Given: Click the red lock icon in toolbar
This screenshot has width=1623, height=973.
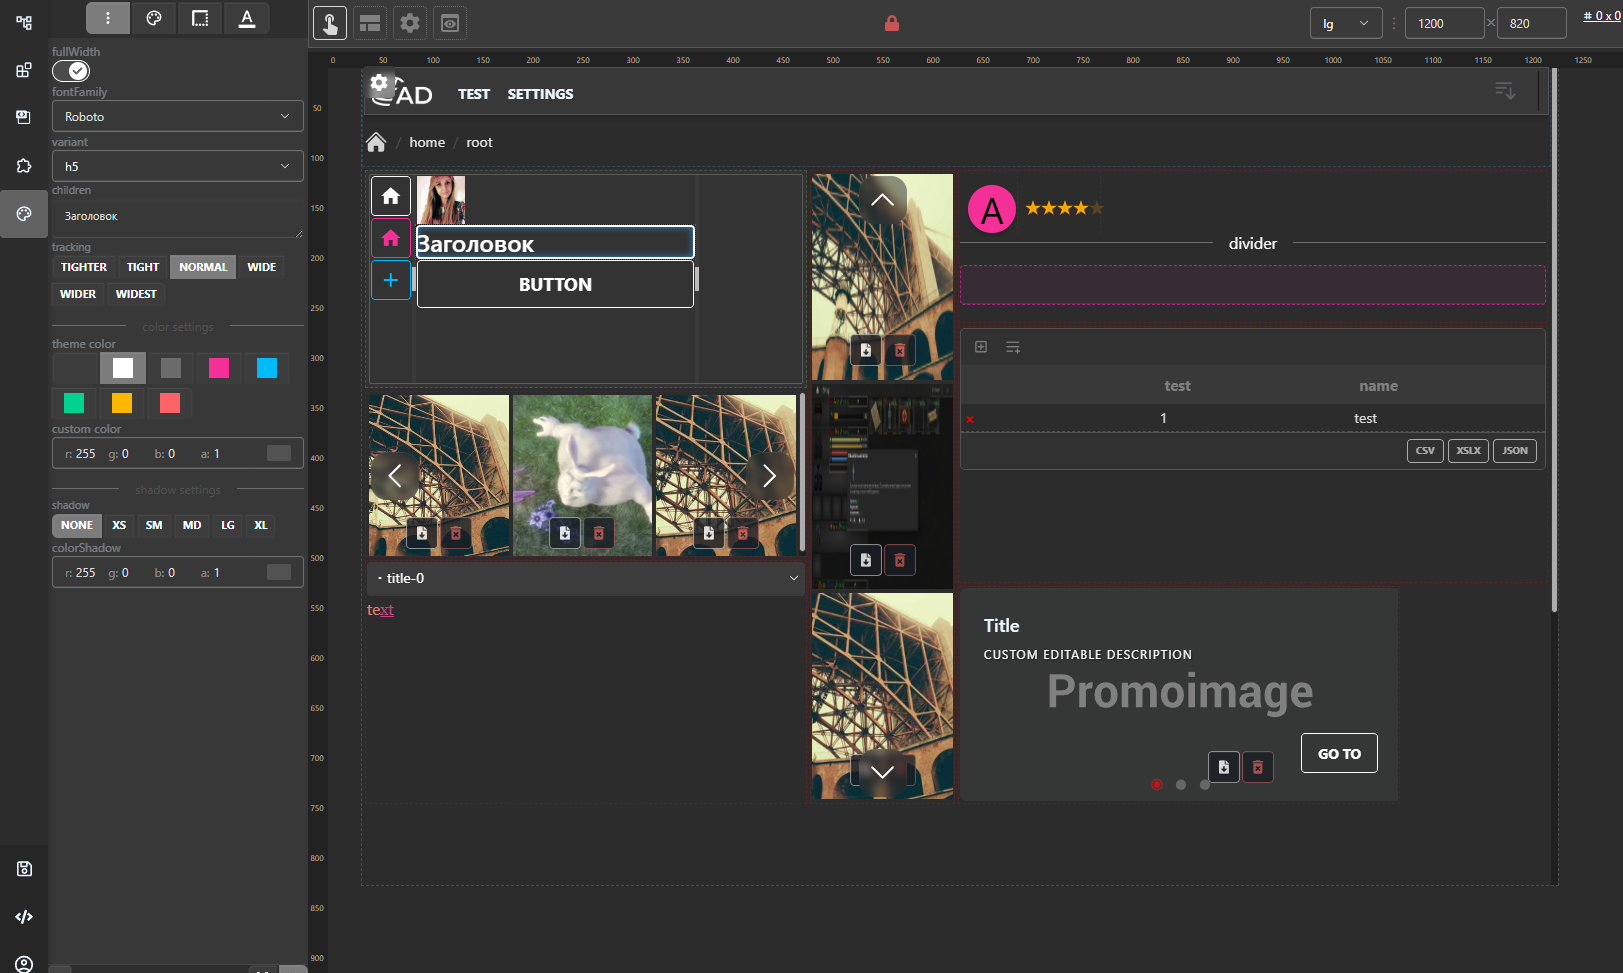Looking at the screenshot, I should (x=892, y=23).
